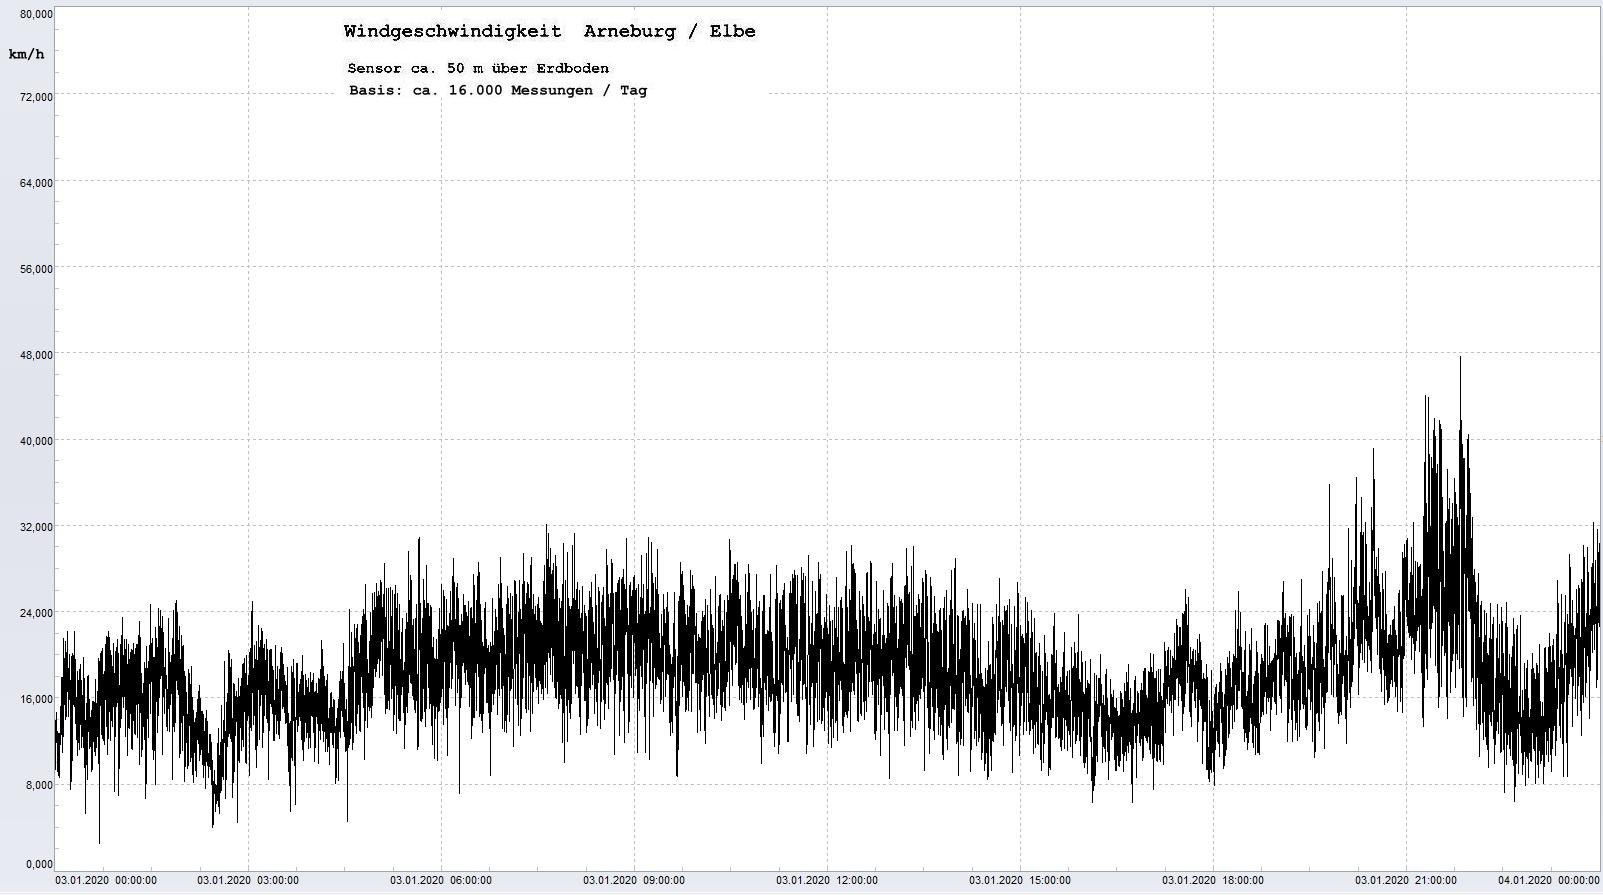
Task: Select the 'Sensor ca. 50 m über Erdboden' text
Action: pyautogui.click(x=478, y=68)
